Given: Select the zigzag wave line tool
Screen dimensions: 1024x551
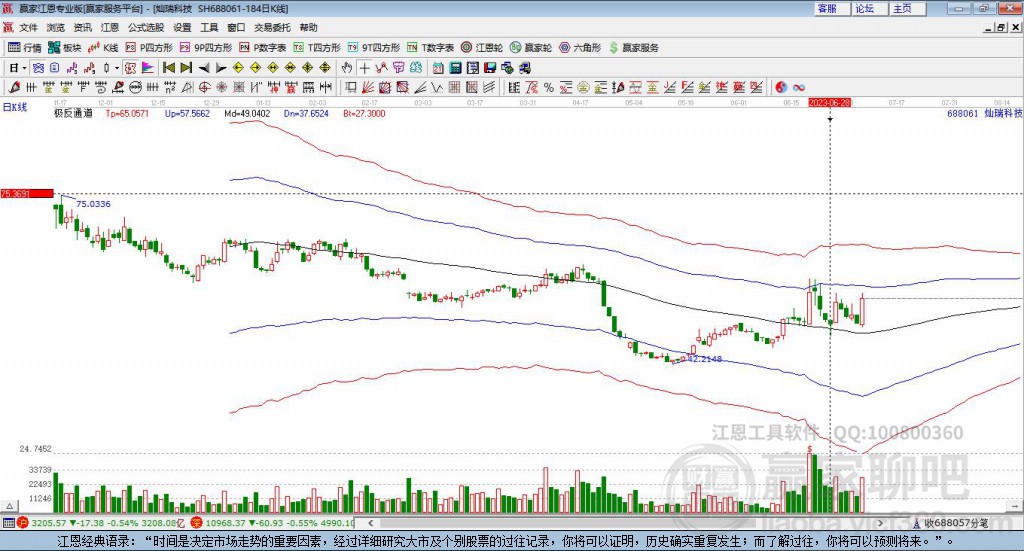Looking at the screenshot, I should pos(436,87).
